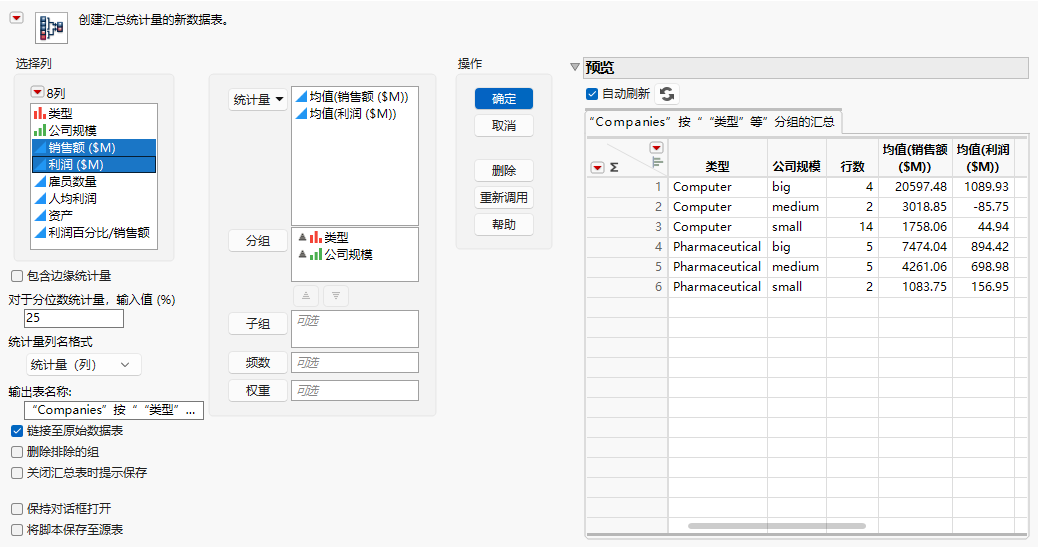The image size is (1038, 547).
Task: Click the ascending sort order icon
Action: [306, 296]
